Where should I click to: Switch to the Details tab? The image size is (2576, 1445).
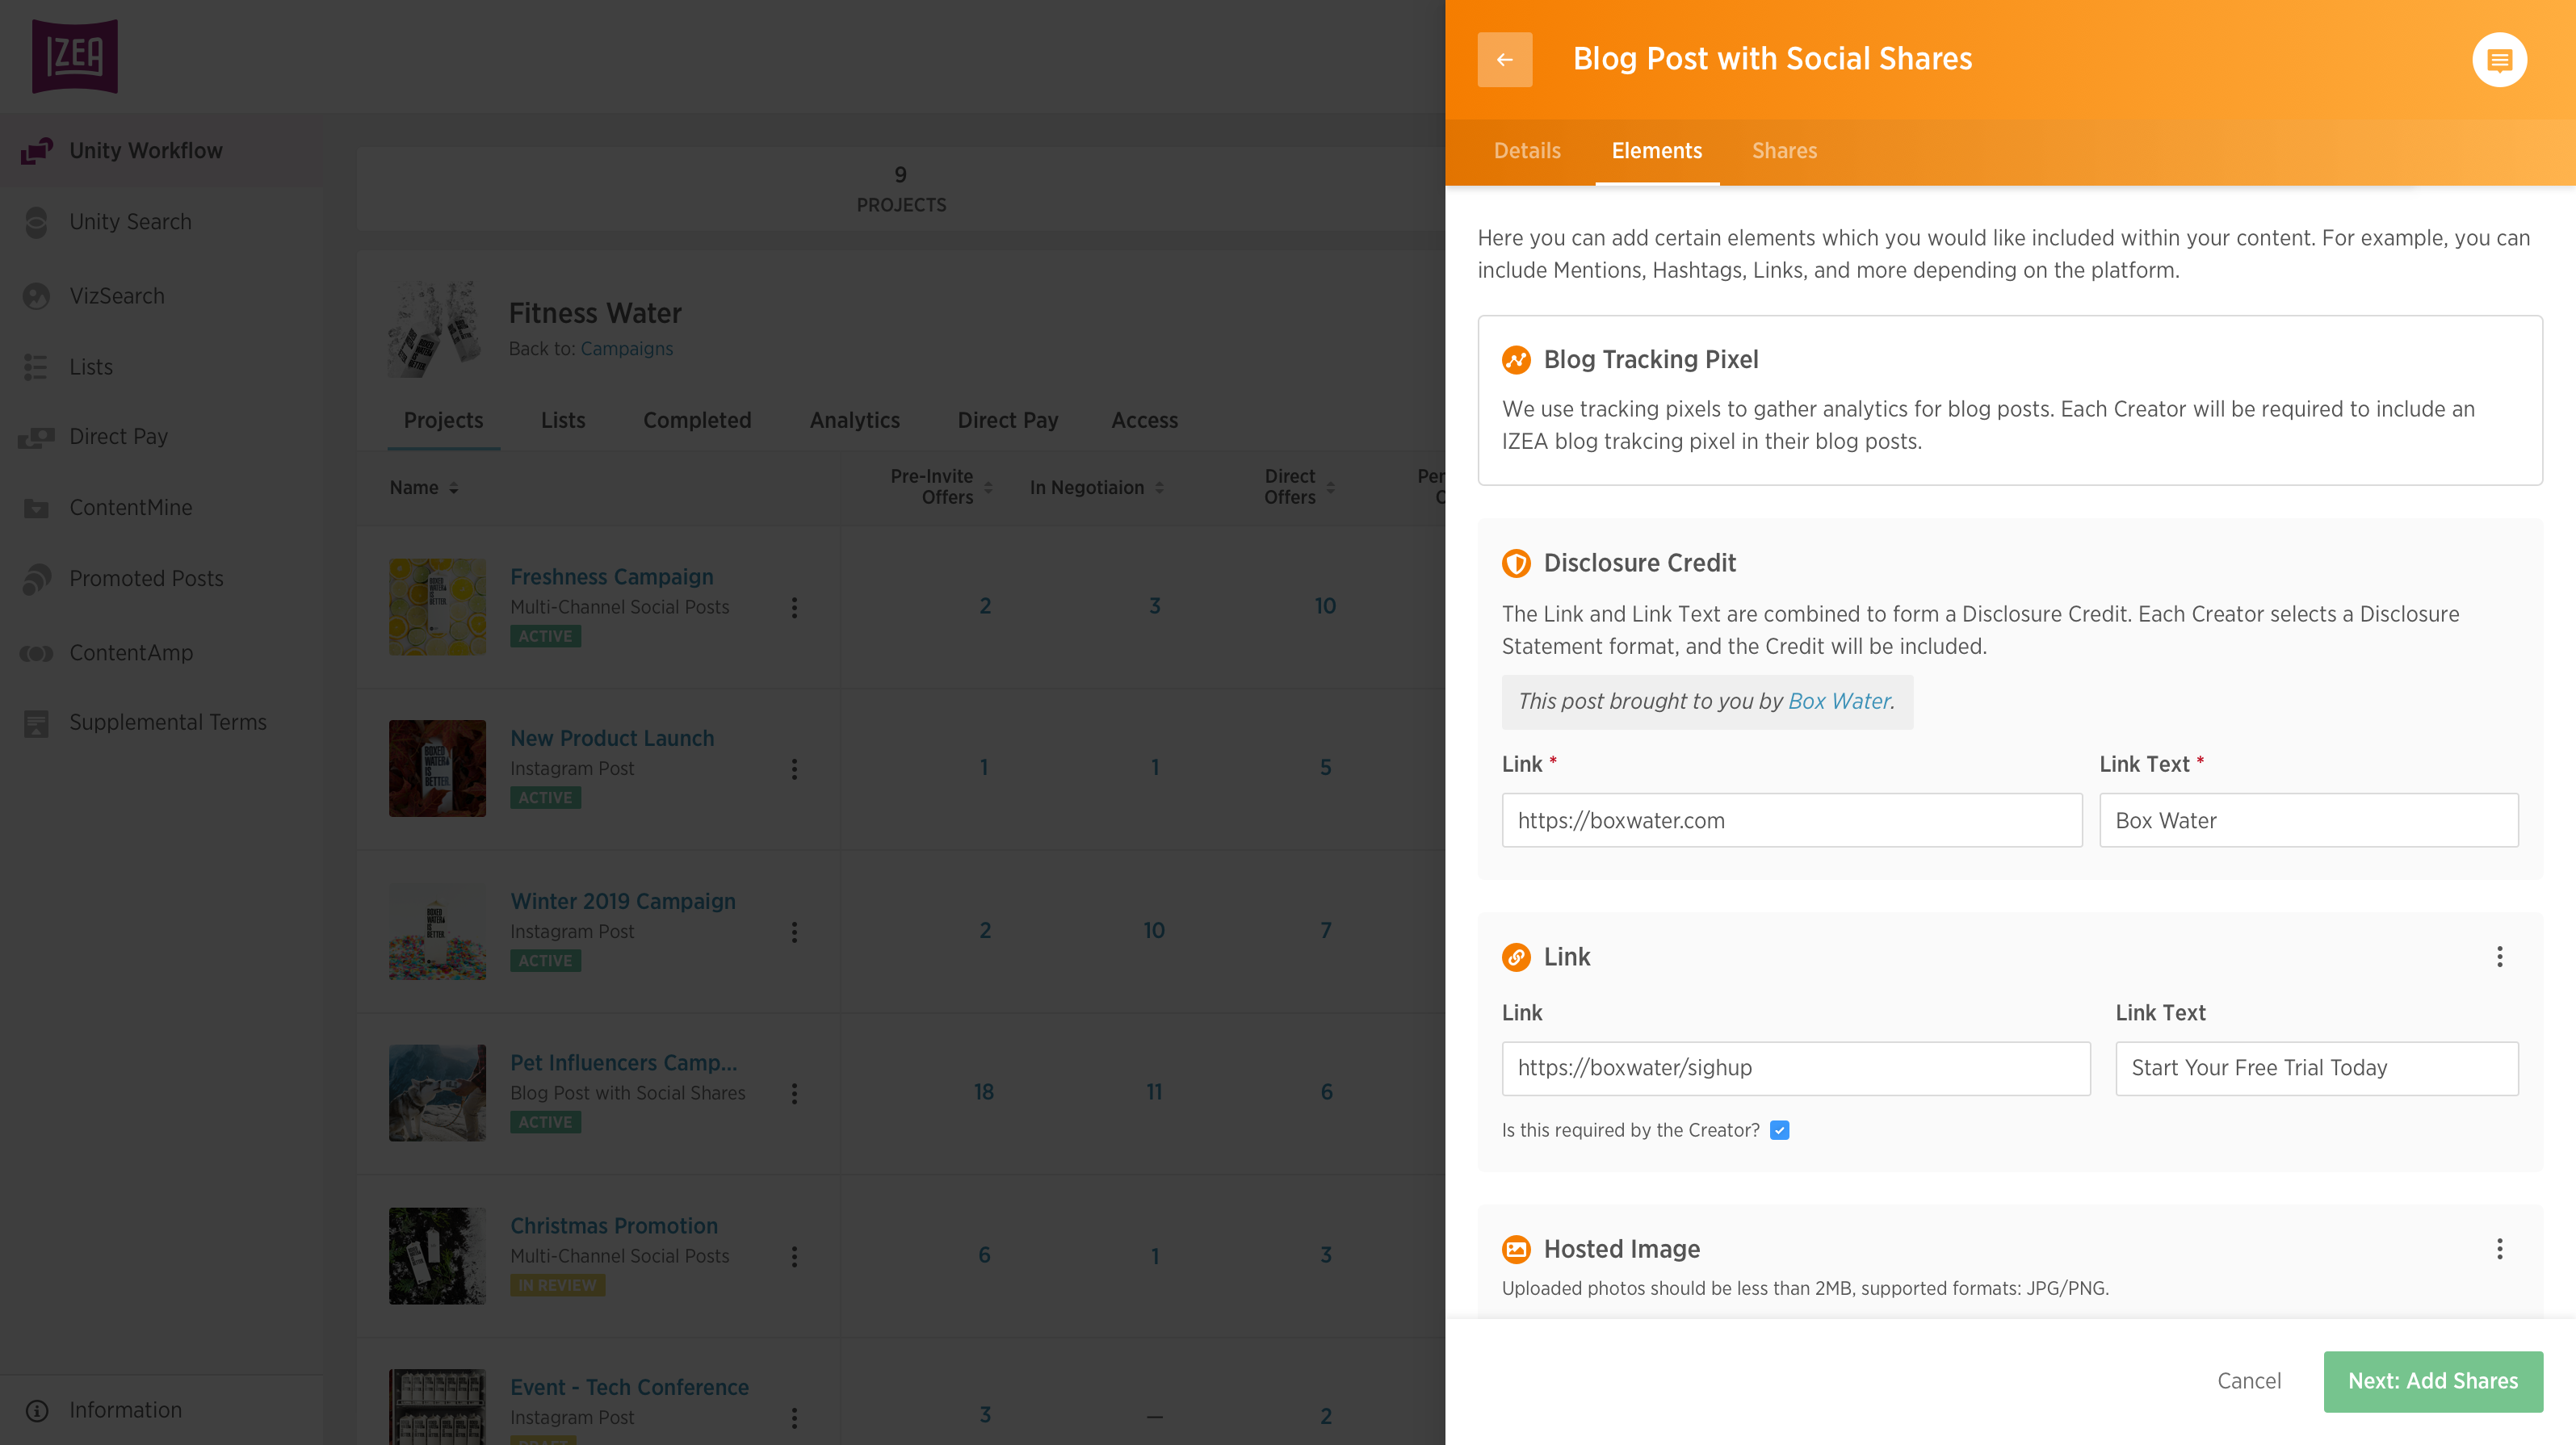1526,151
